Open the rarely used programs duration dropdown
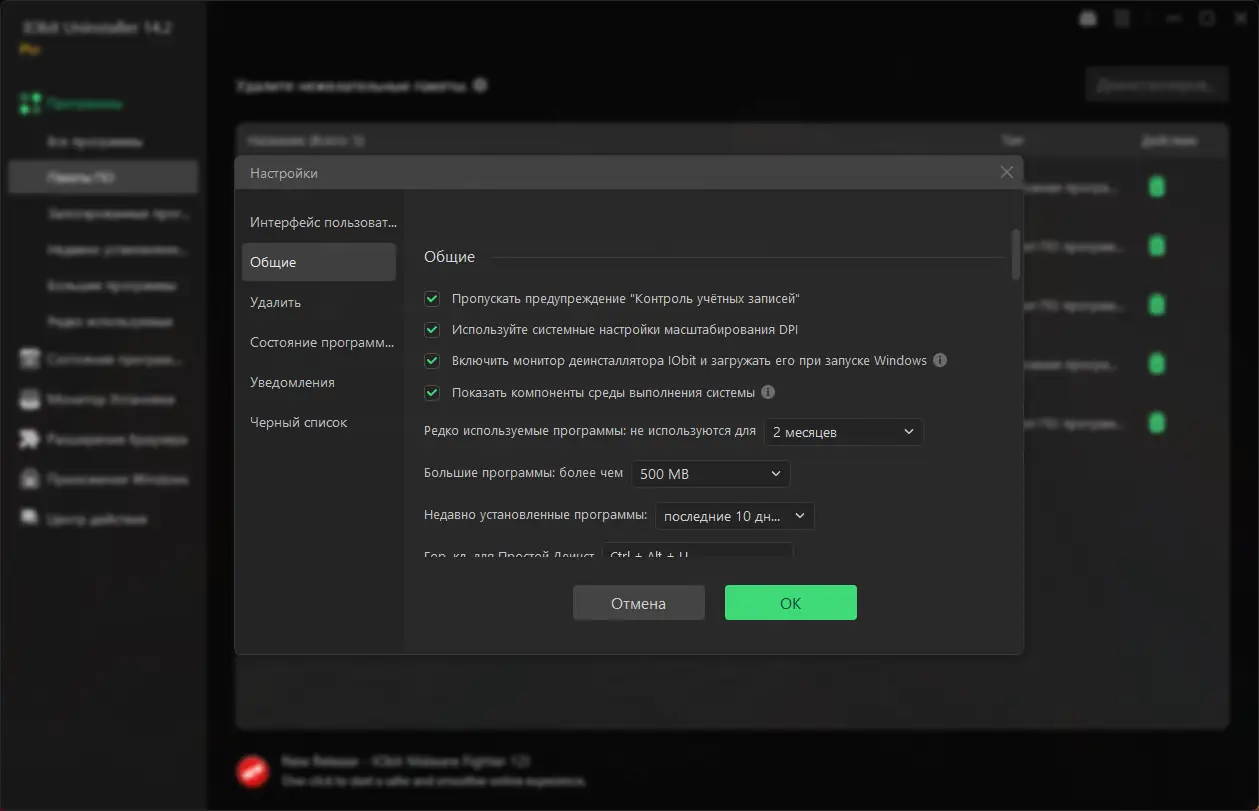Screen dimensions: 1259x811 (x=843, y=432)
